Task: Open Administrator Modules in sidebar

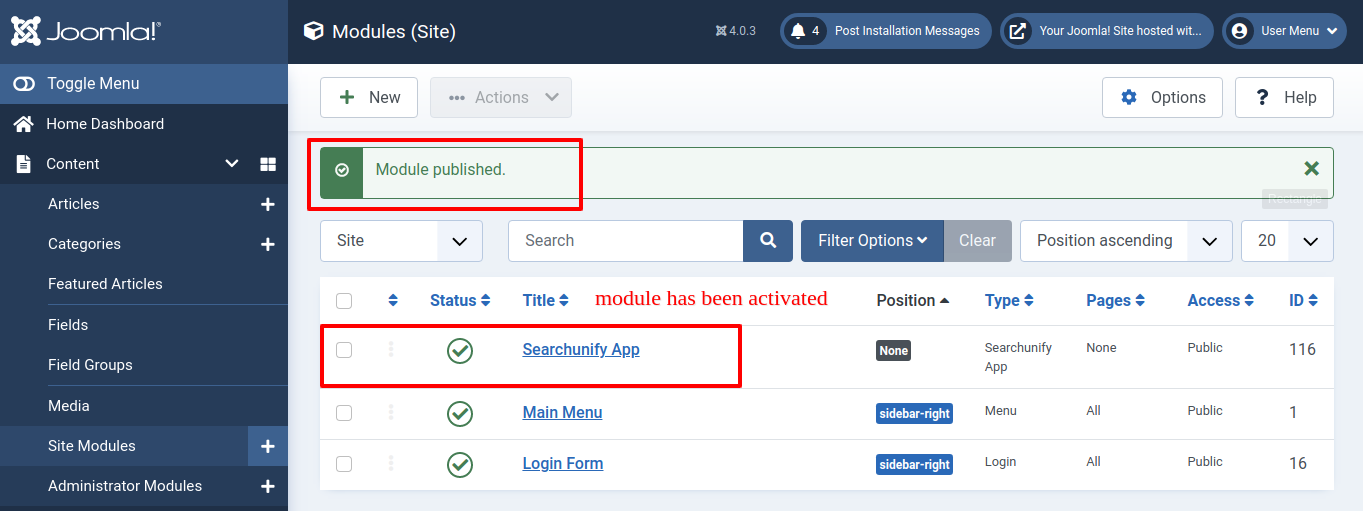Action: point(125,486)
